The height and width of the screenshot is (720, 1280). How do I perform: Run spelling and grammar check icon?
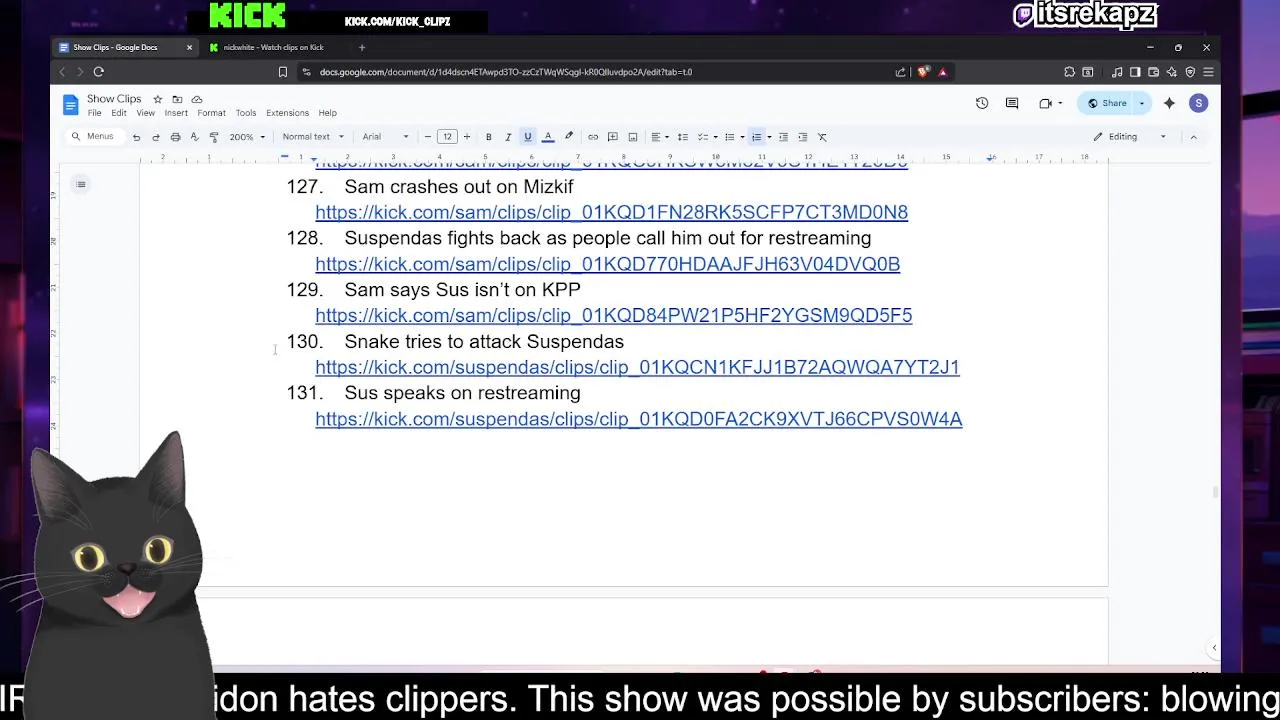194,137
